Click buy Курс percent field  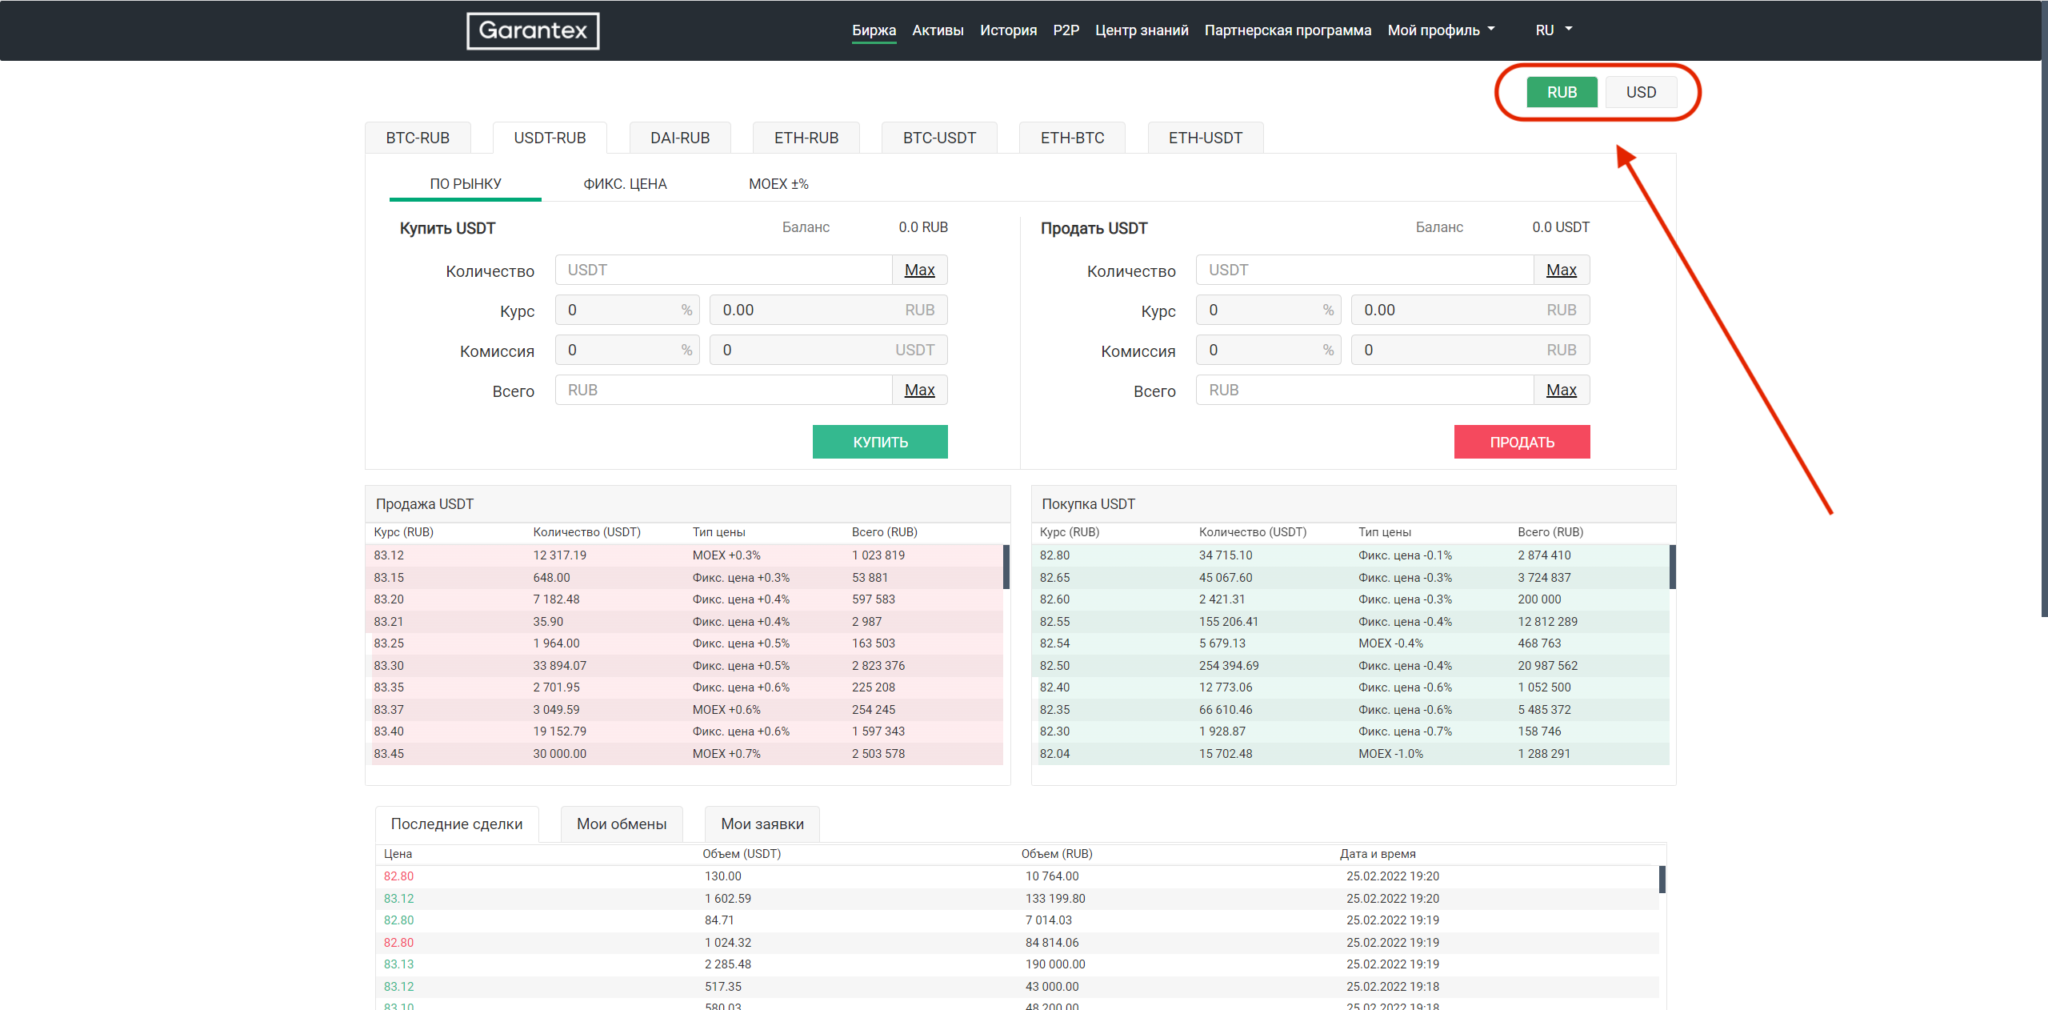point(627,310)
